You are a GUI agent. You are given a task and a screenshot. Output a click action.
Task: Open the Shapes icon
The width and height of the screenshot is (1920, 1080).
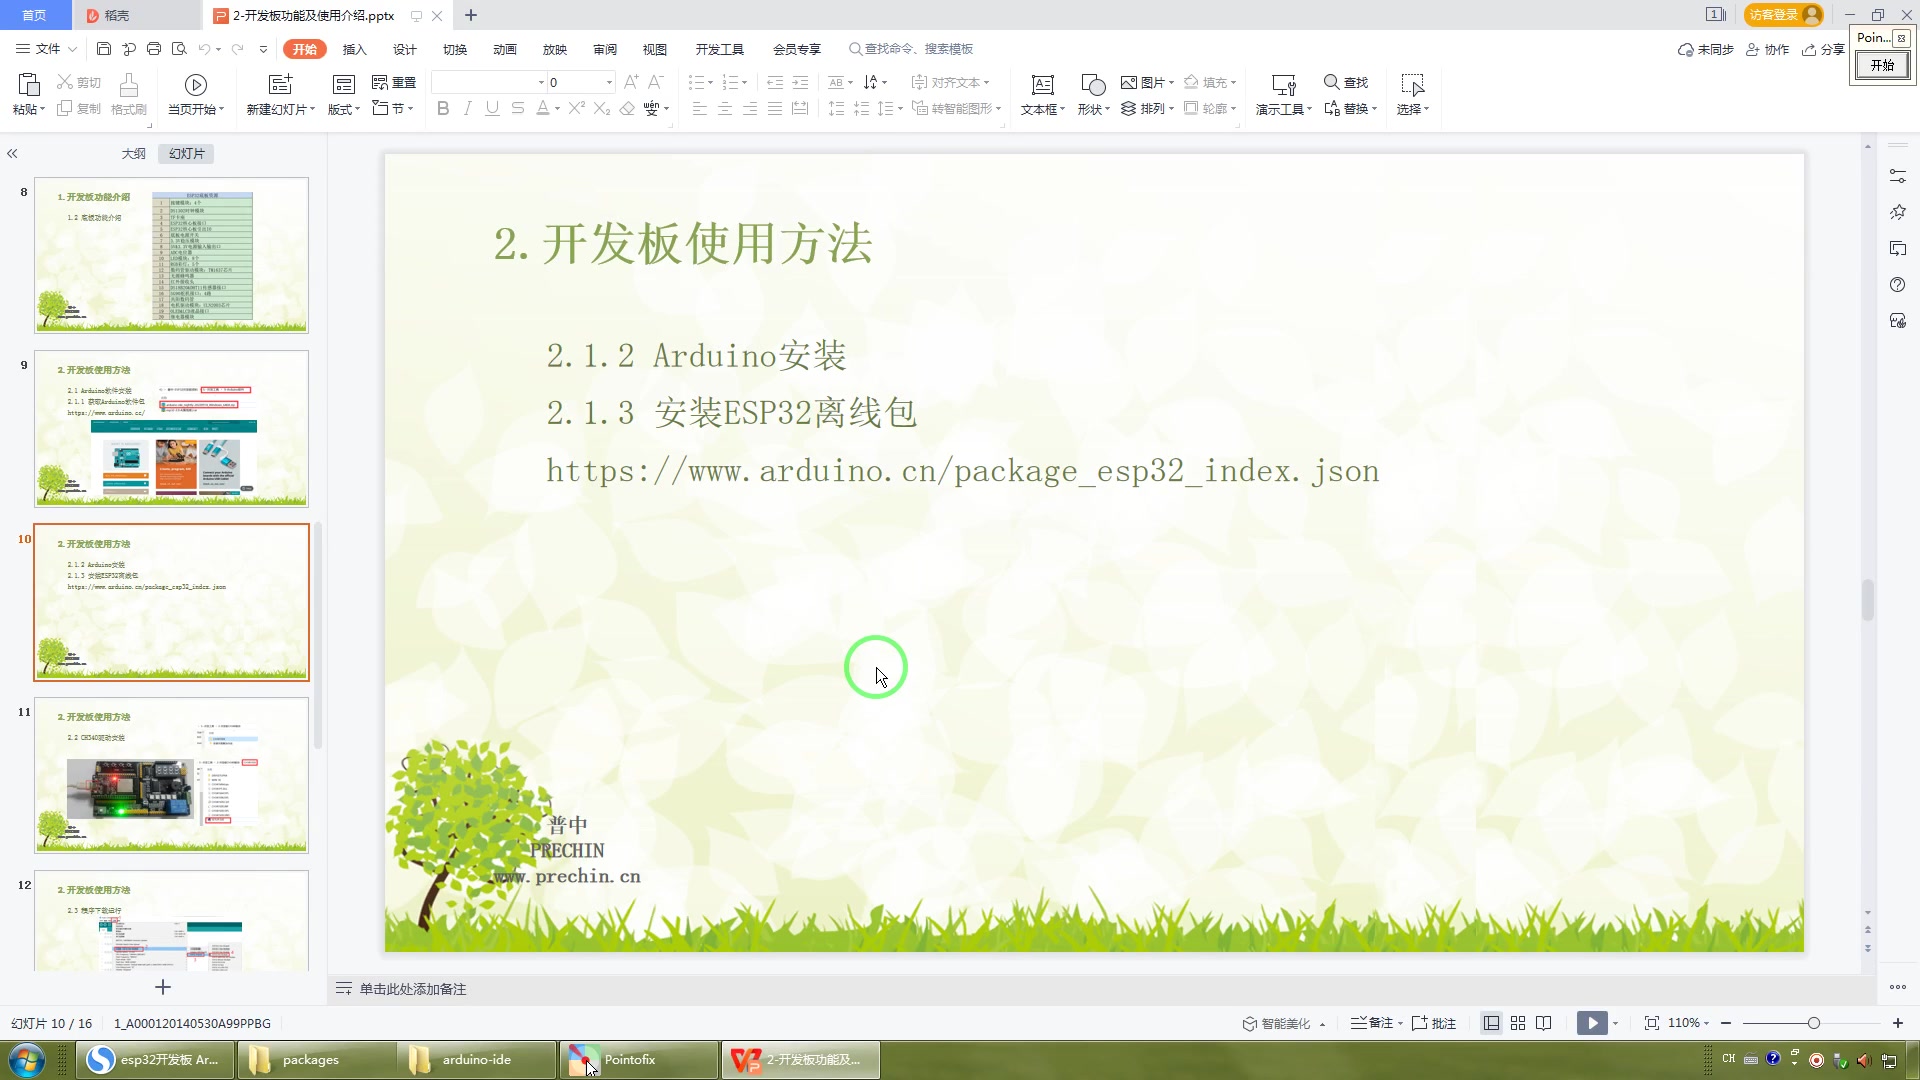(x=1092, y=86)
